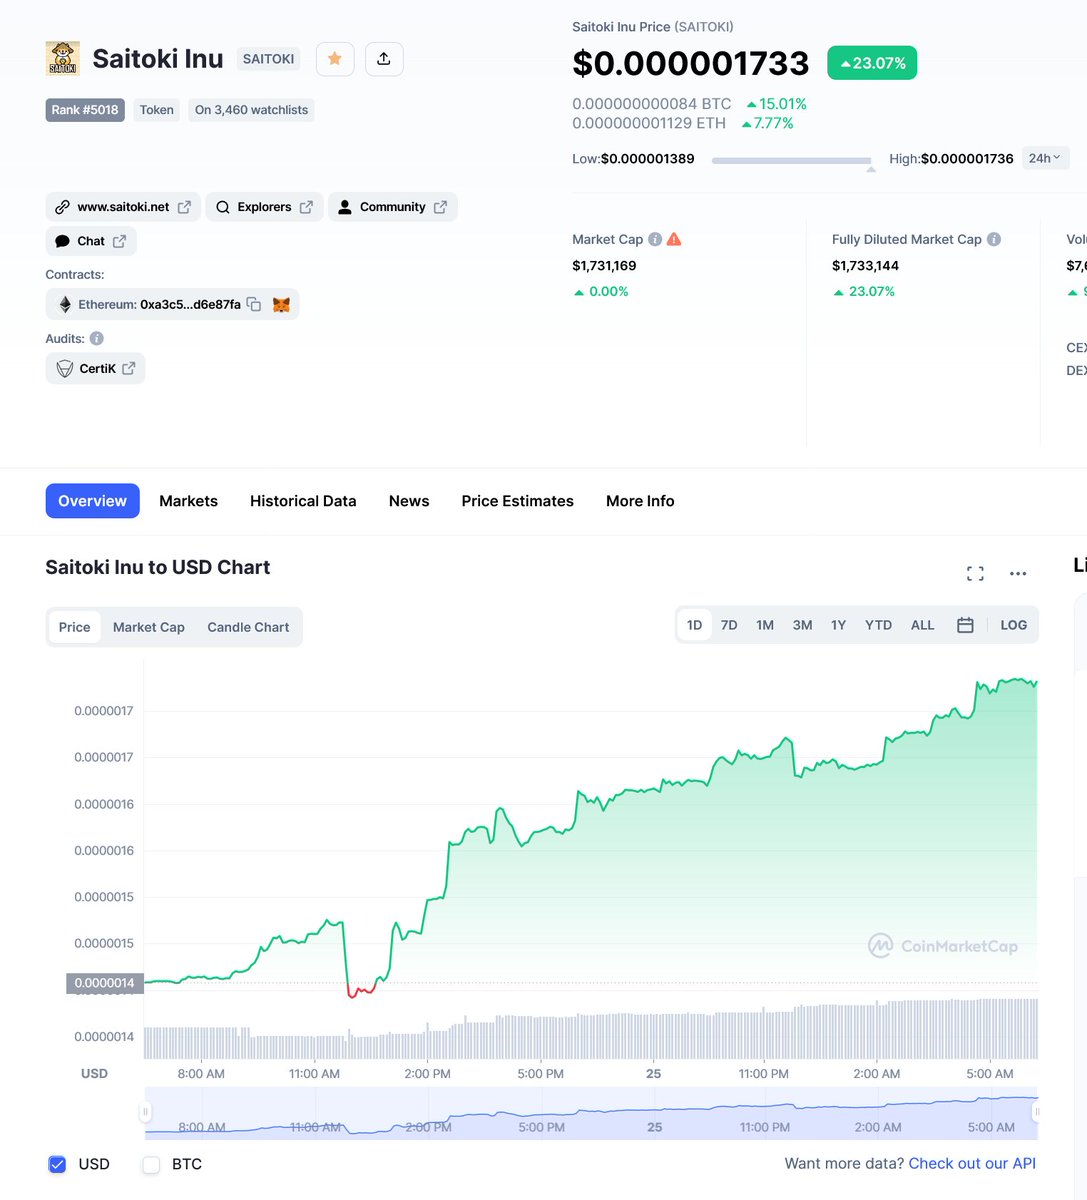Select the 1D time range

[x=695, y=625]
